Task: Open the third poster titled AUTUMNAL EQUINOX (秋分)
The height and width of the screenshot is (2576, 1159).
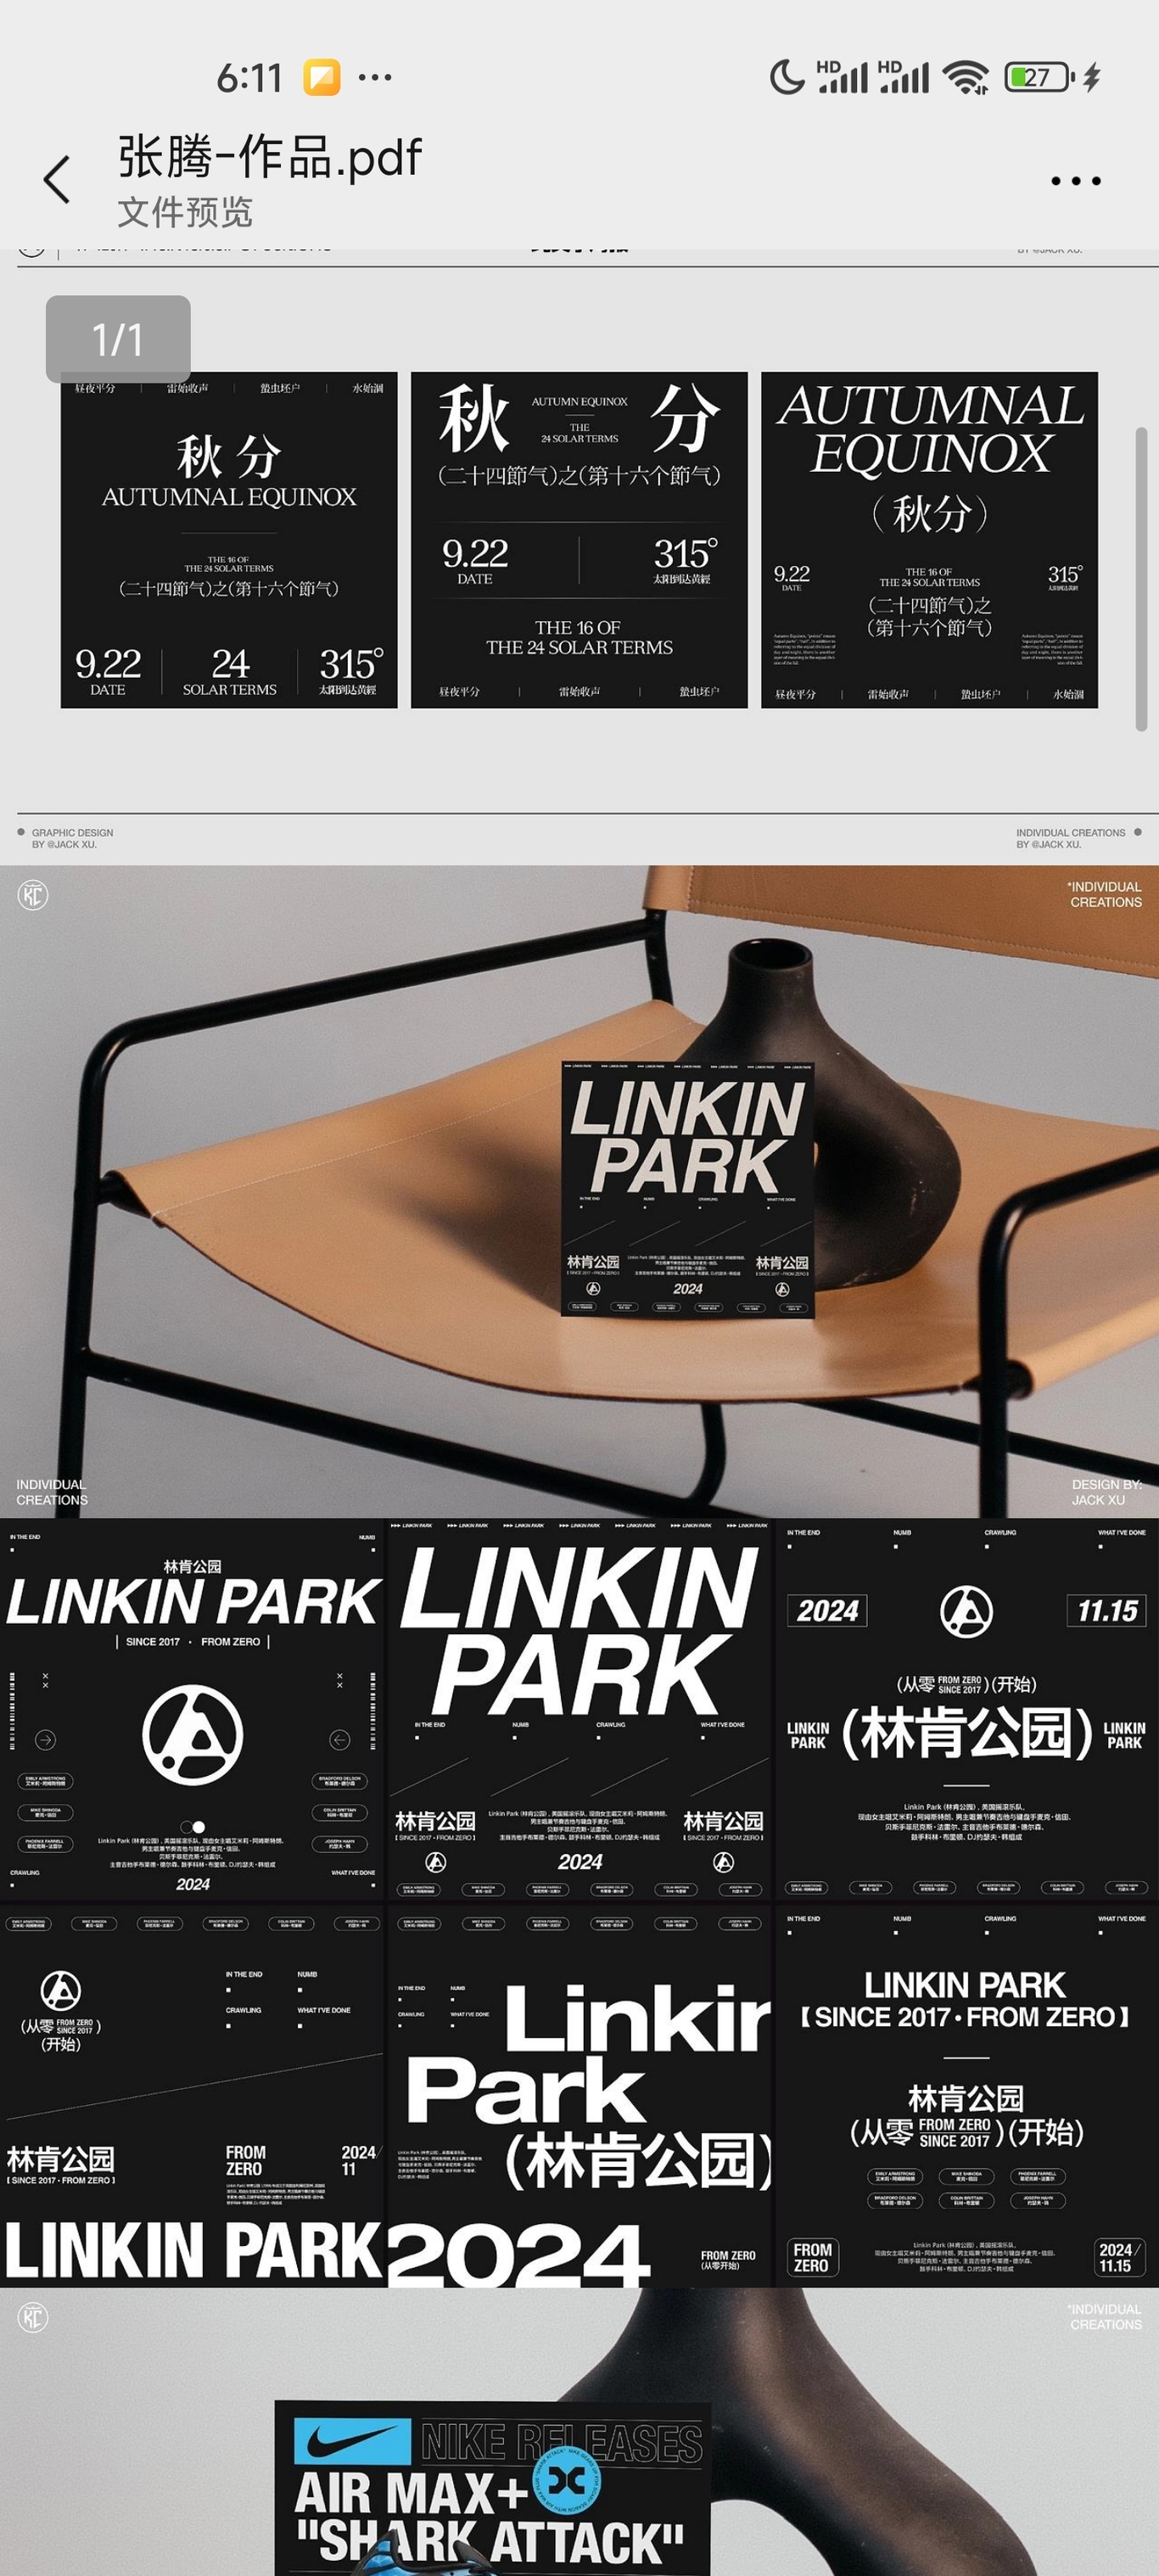Action: (929, 540)
